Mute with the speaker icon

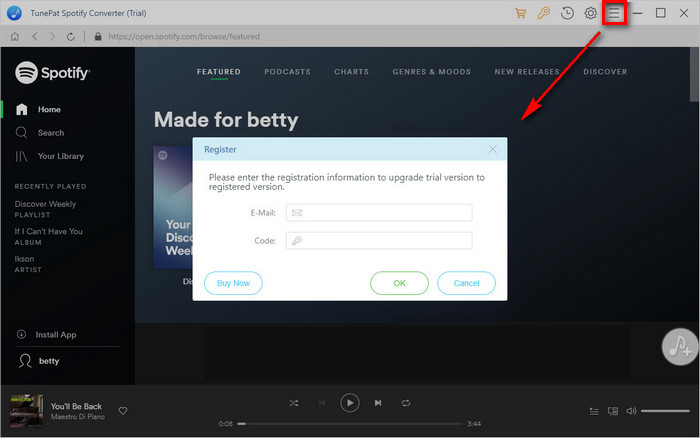[631, 411]
